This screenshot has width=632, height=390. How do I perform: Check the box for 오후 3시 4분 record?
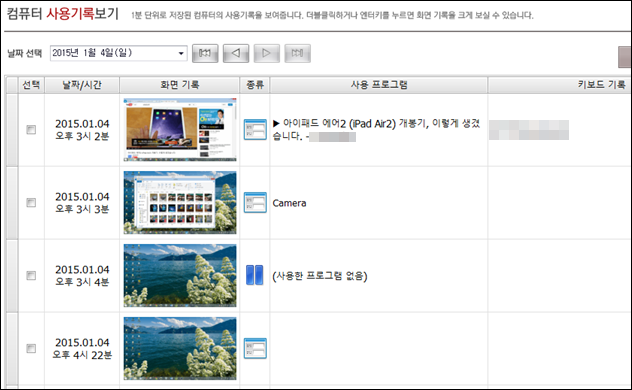(x=31, y=276)
